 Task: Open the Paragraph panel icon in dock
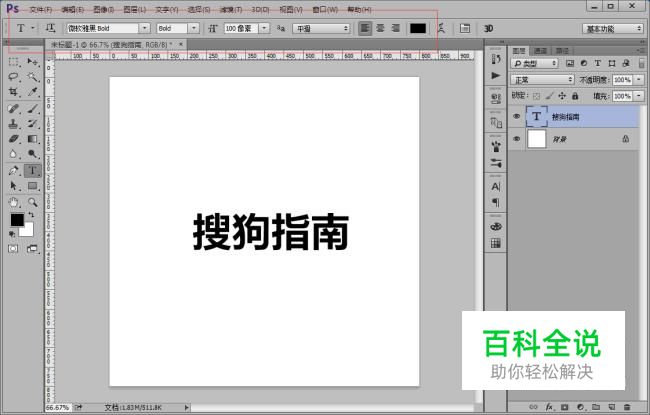(496, 203)
